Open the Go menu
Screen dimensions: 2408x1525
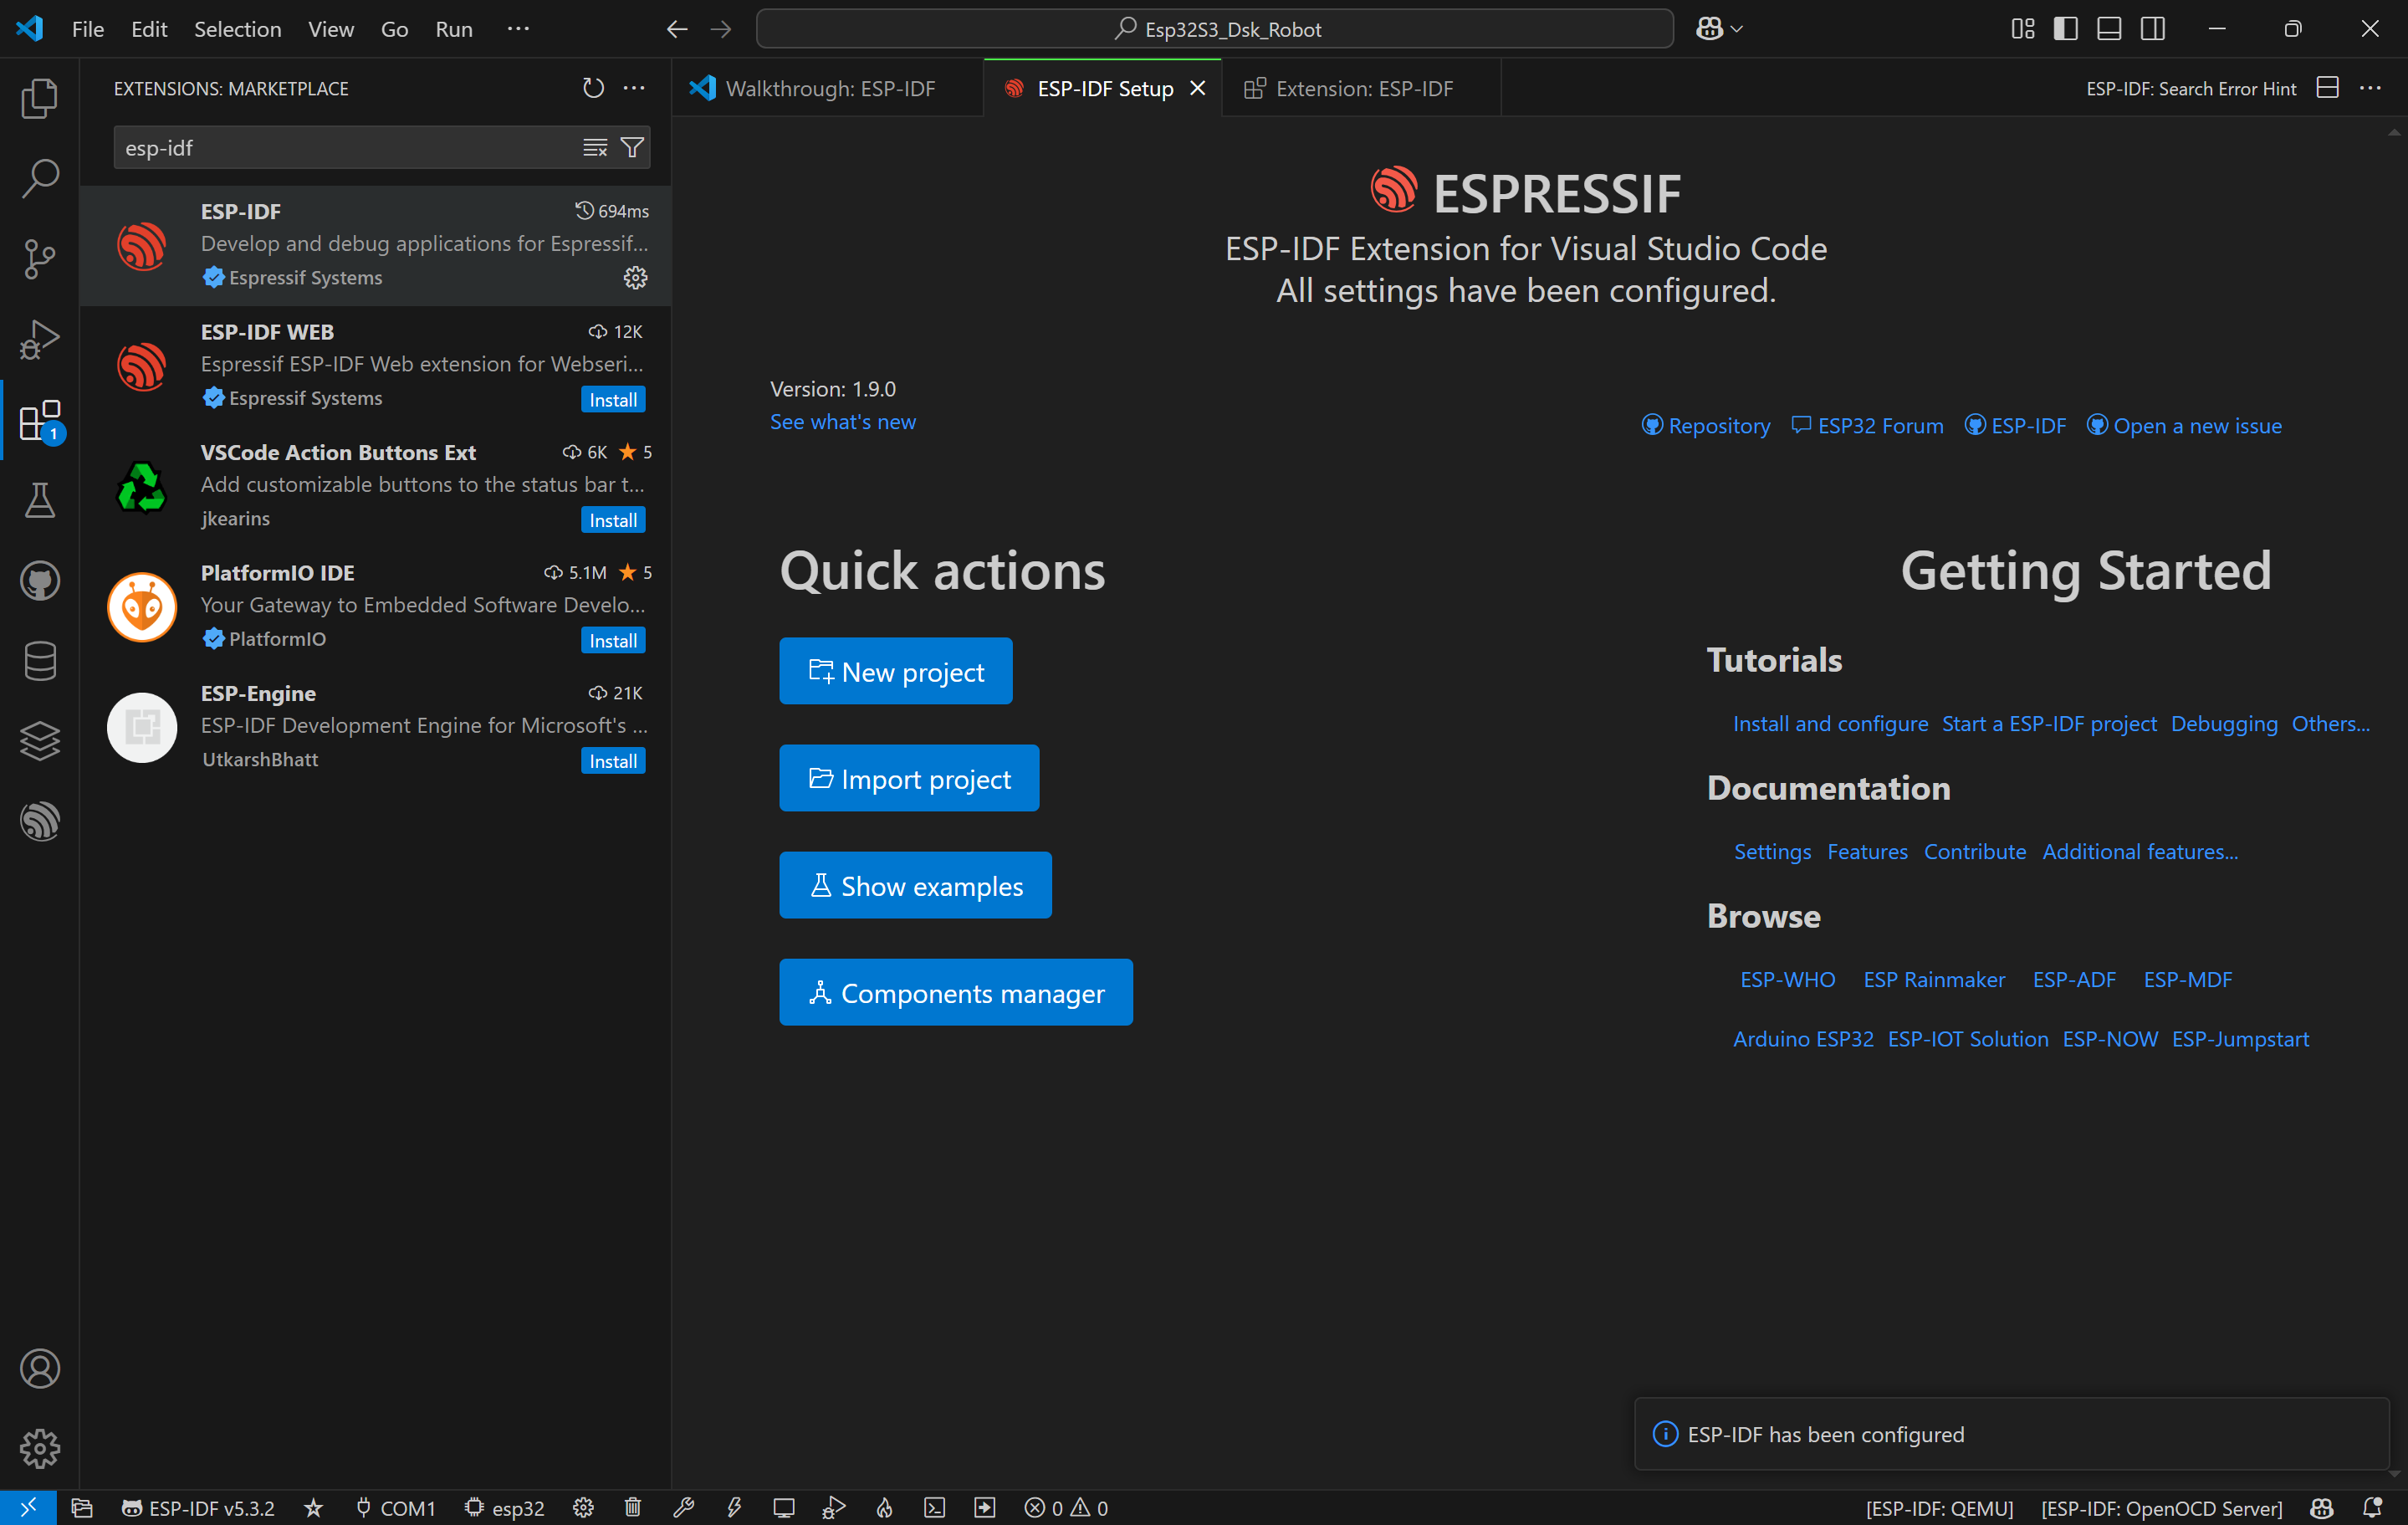click(x=394, y=29)
